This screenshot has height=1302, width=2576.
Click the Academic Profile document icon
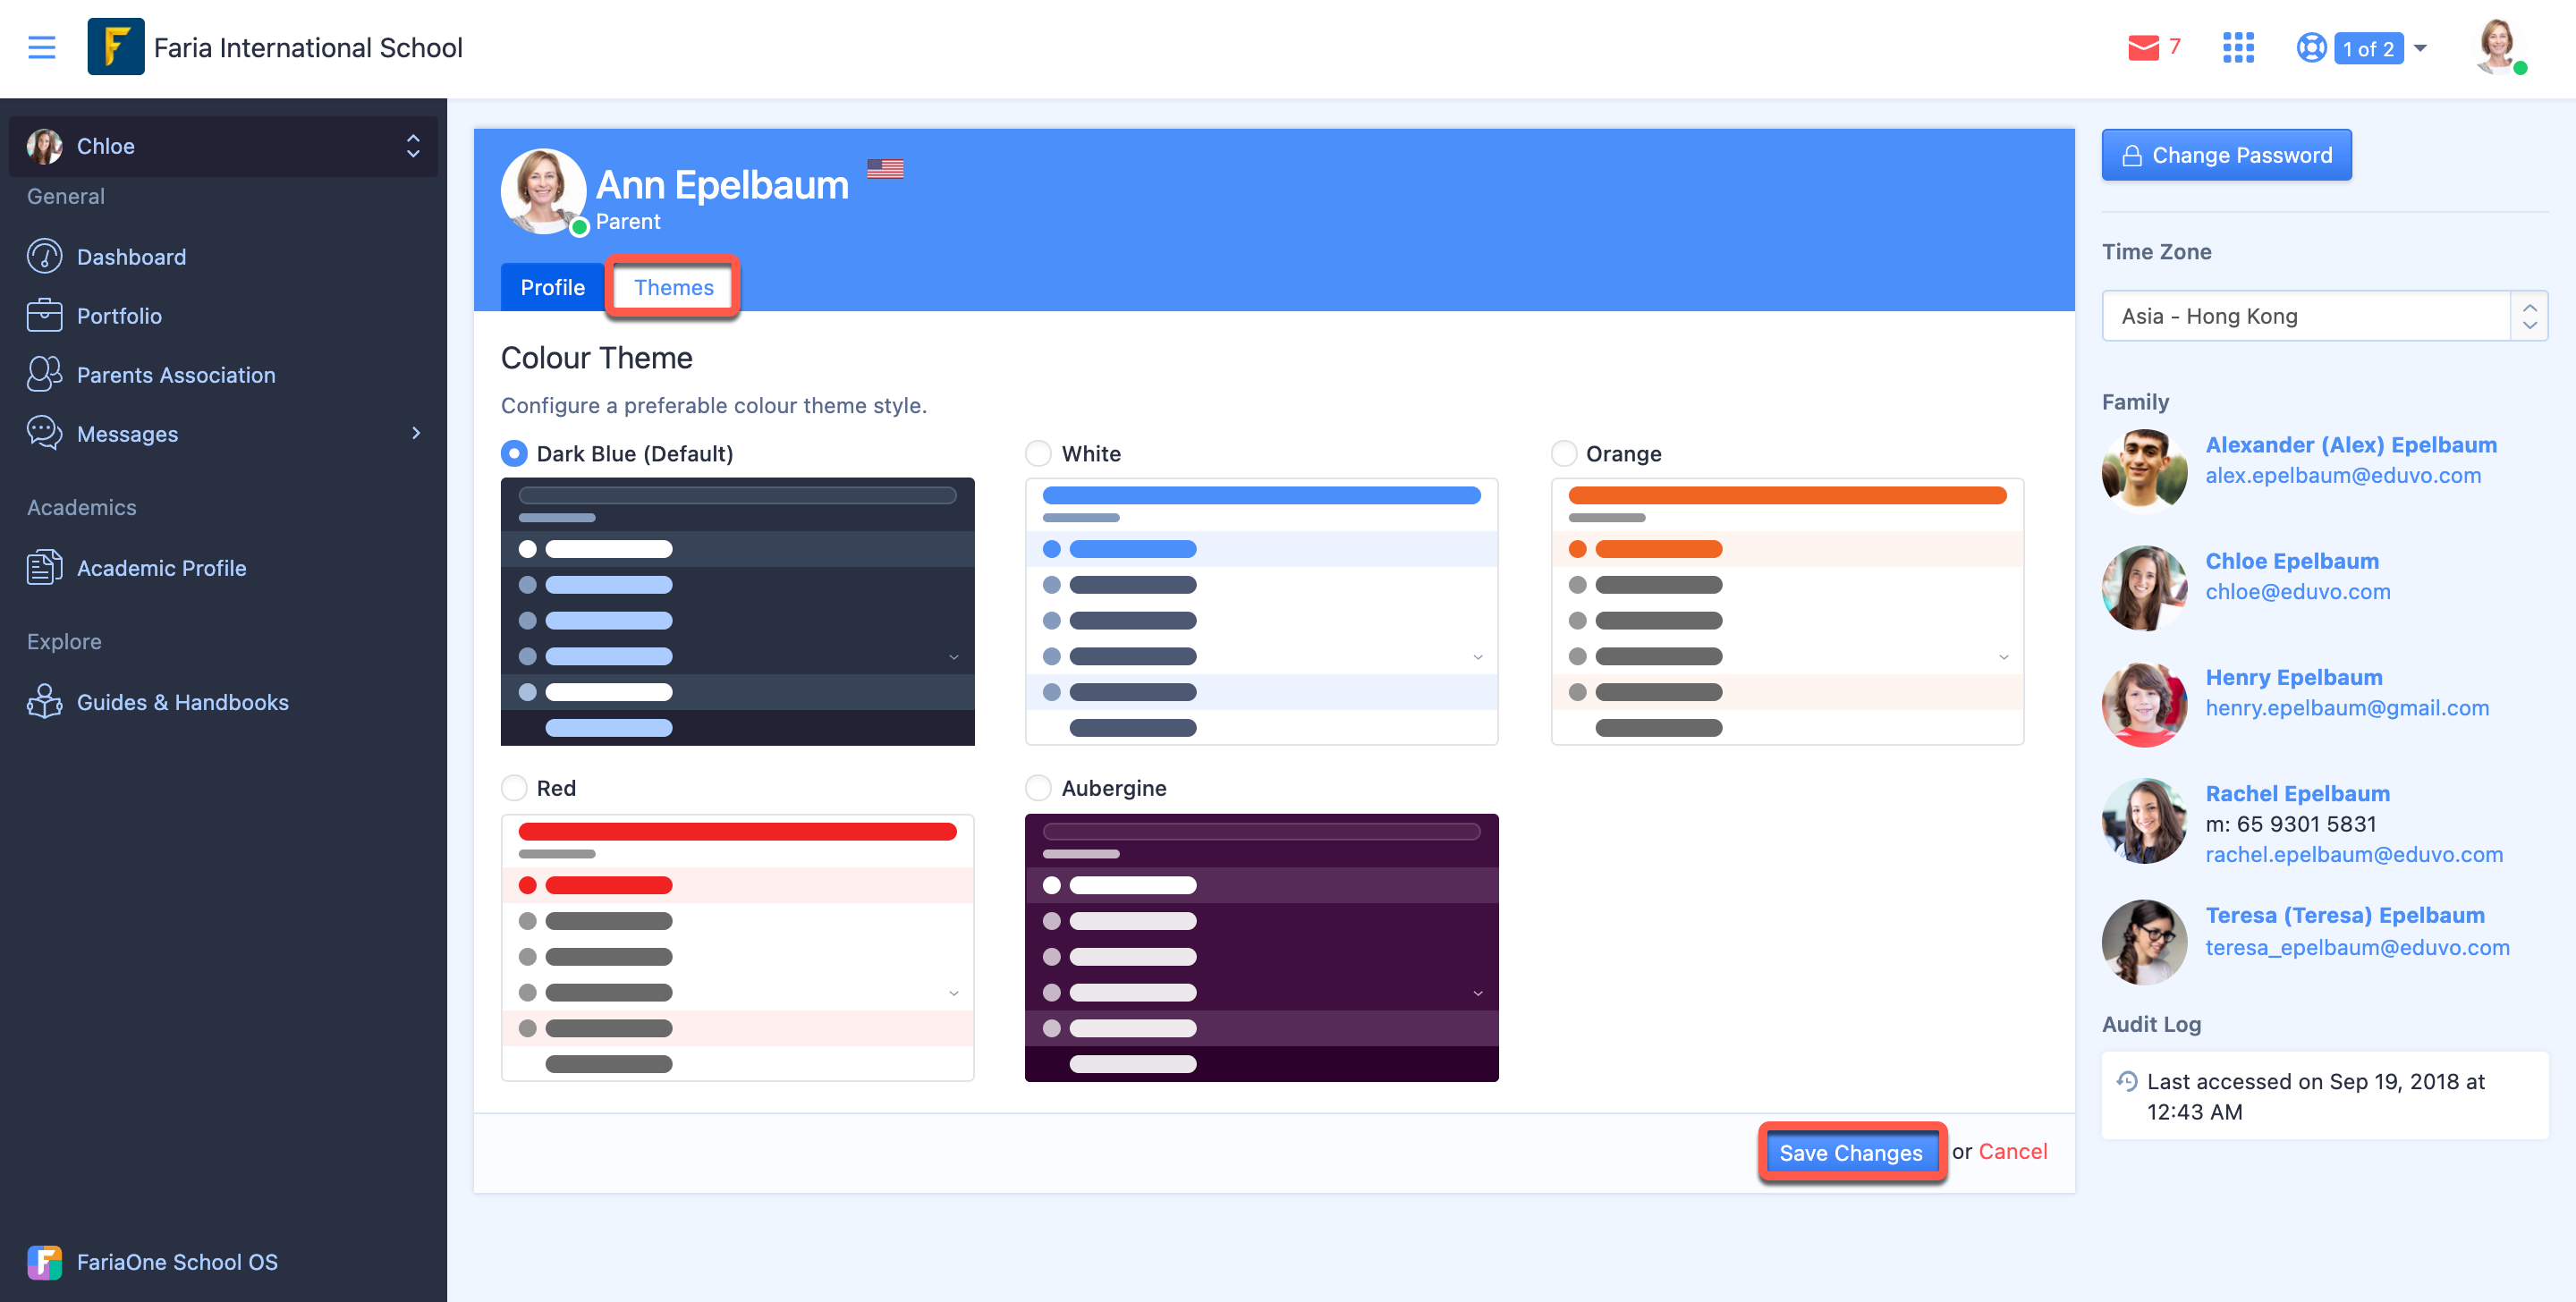click(x=45, y=567)
